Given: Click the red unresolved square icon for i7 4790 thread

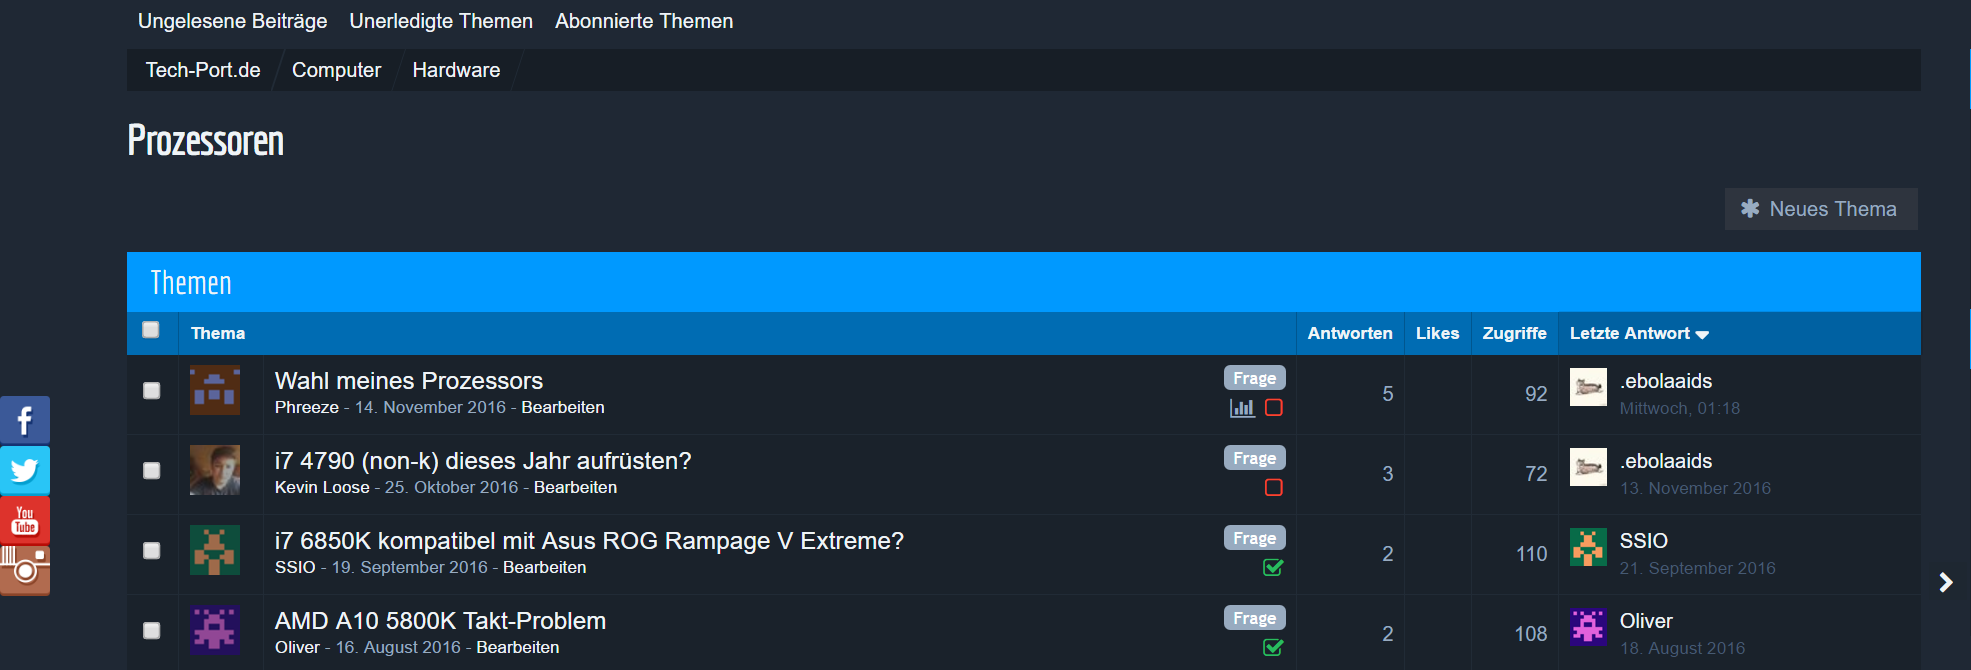Looking at the screenshot, I should point(1273,488).
